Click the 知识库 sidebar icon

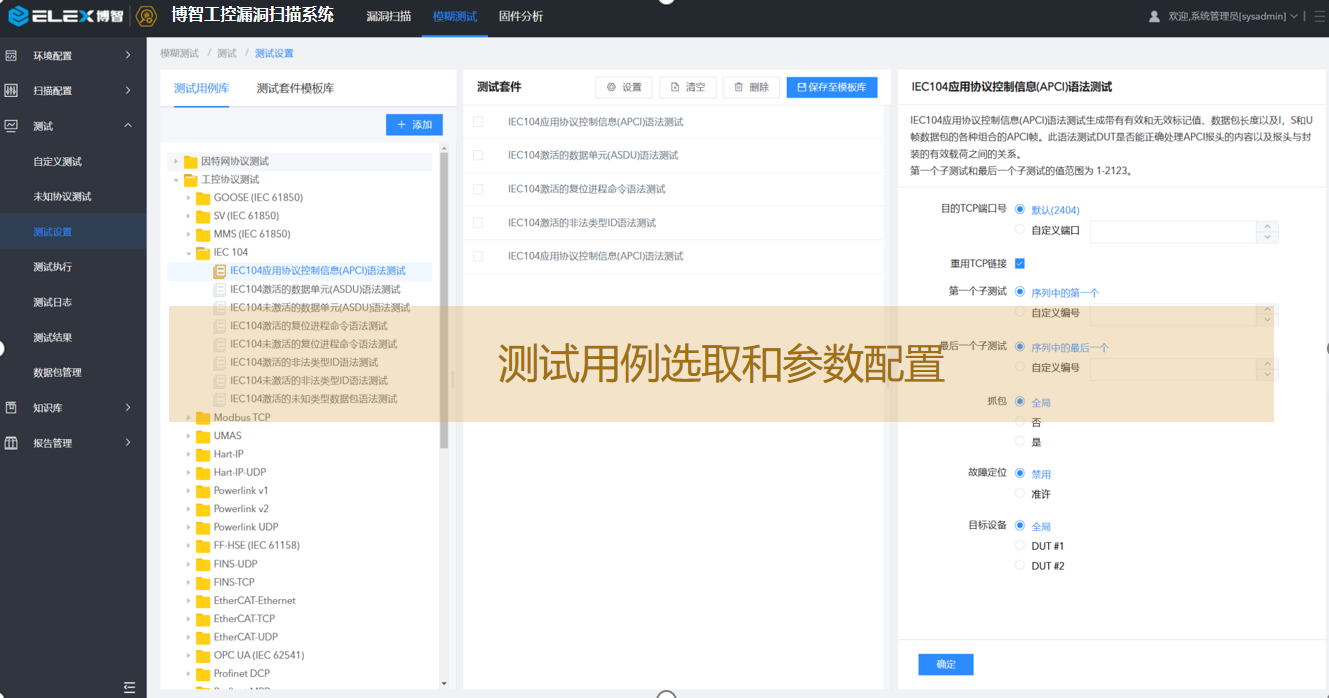click(12, 407)
